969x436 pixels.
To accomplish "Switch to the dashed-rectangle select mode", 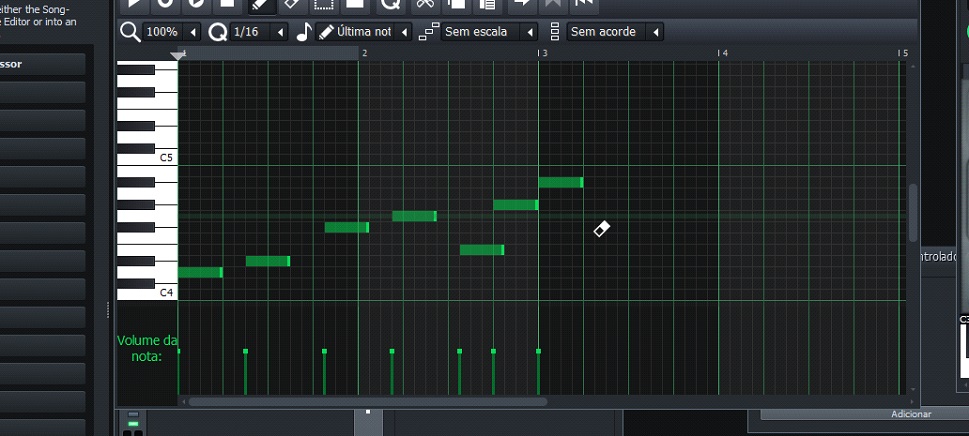I will [323, 4].
